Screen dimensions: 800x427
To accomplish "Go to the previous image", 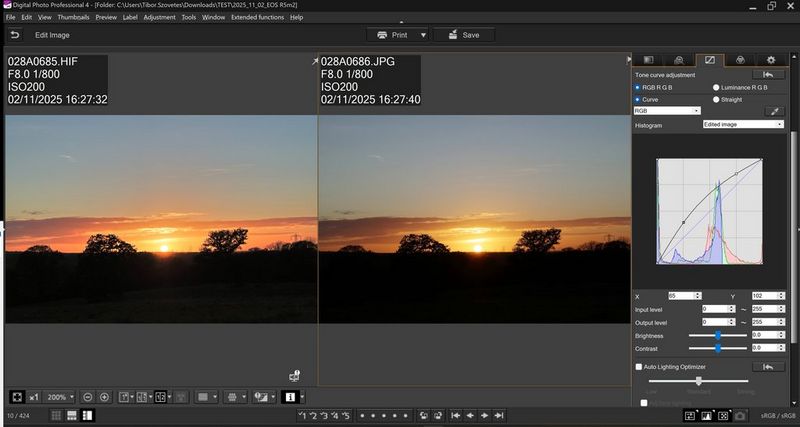I will pyautogui.click(x=470, y=416).
